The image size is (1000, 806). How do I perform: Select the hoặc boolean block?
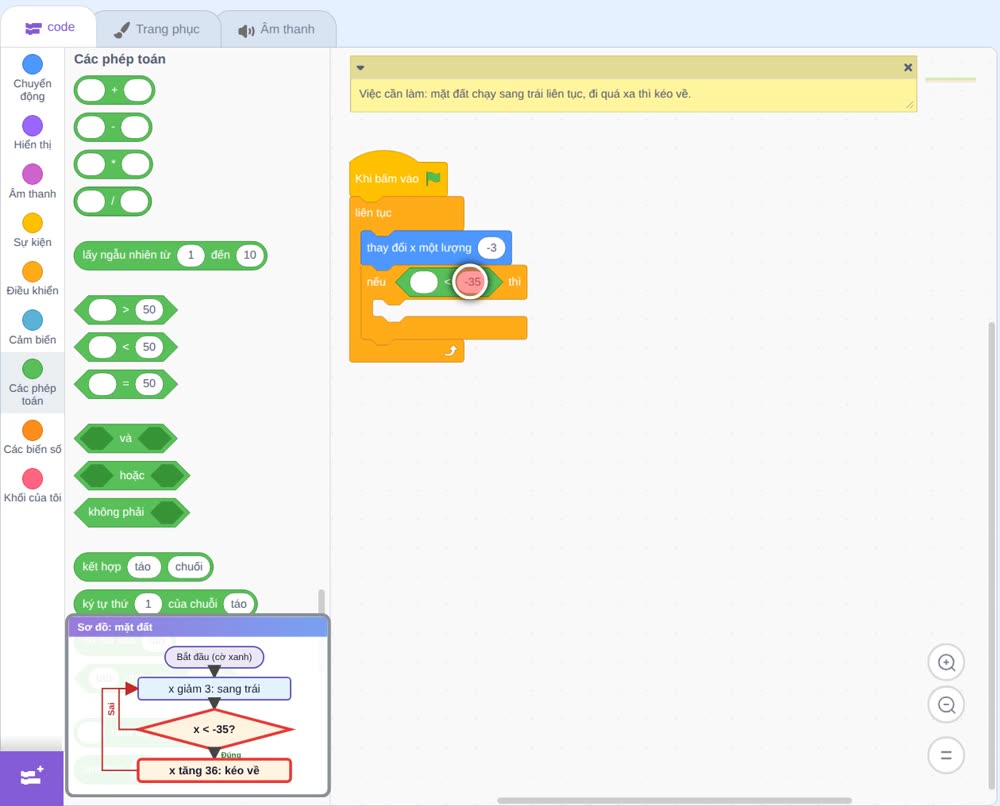[132, 476]
